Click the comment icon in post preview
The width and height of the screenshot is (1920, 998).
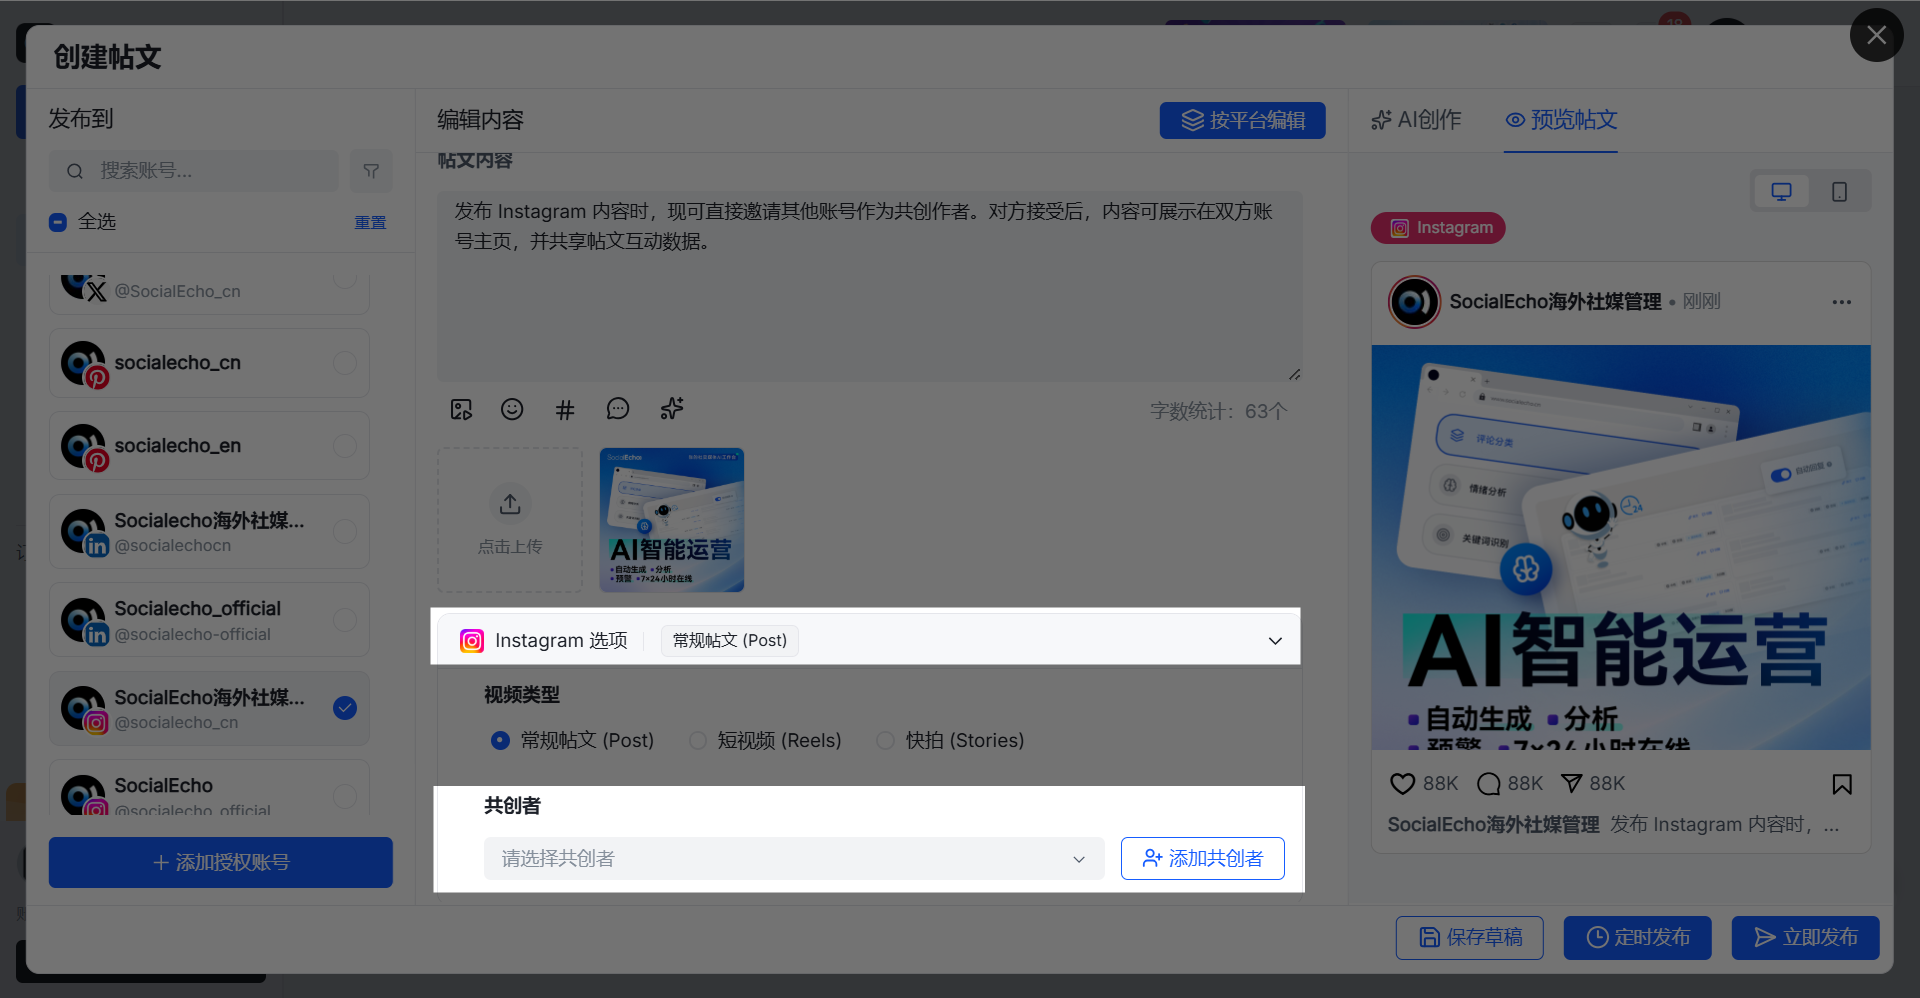point(1489,784)
